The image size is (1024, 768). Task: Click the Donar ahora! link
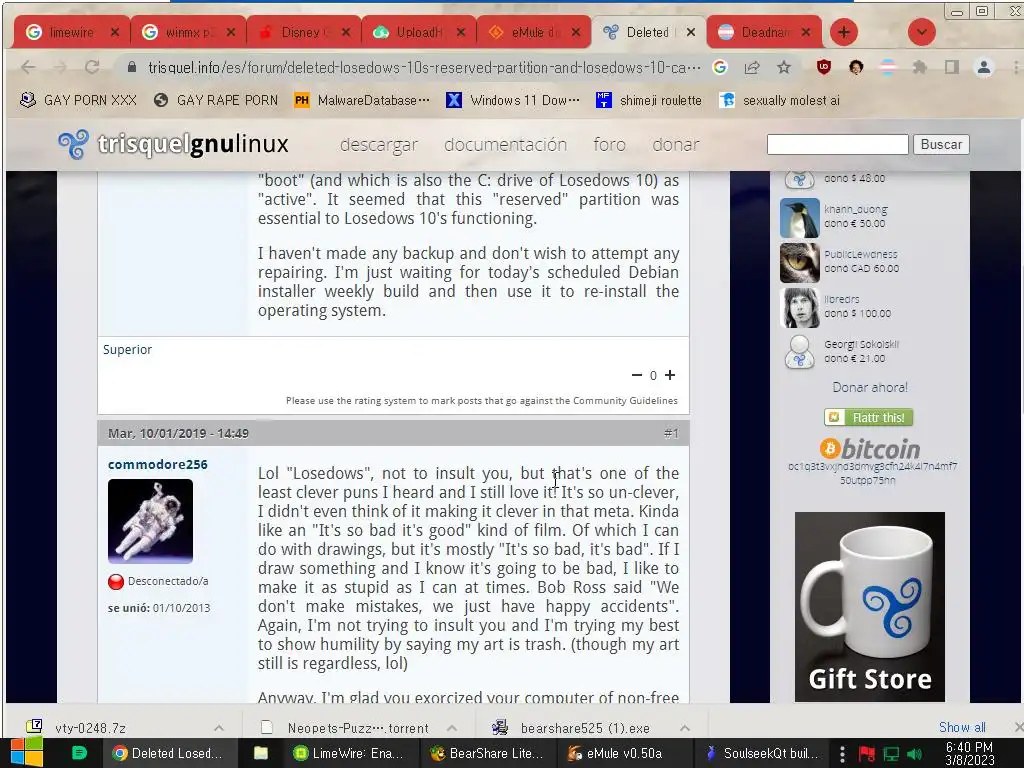coord(870,387)
